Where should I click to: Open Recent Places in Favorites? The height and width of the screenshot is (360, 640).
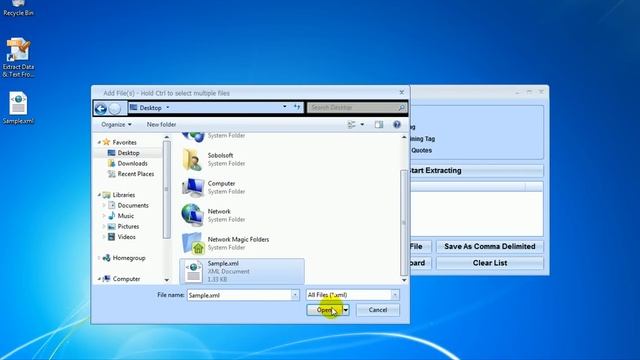(x=136, y=174)
